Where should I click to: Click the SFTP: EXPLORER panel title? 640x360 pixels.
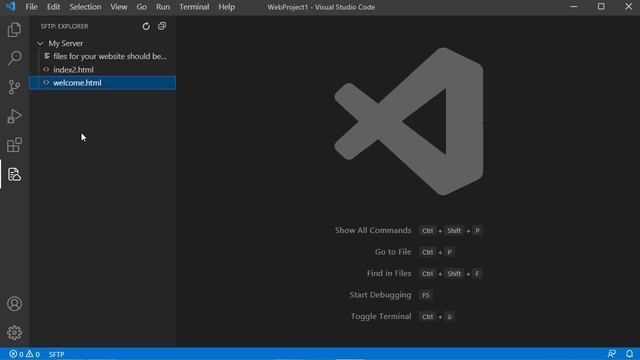64,27
